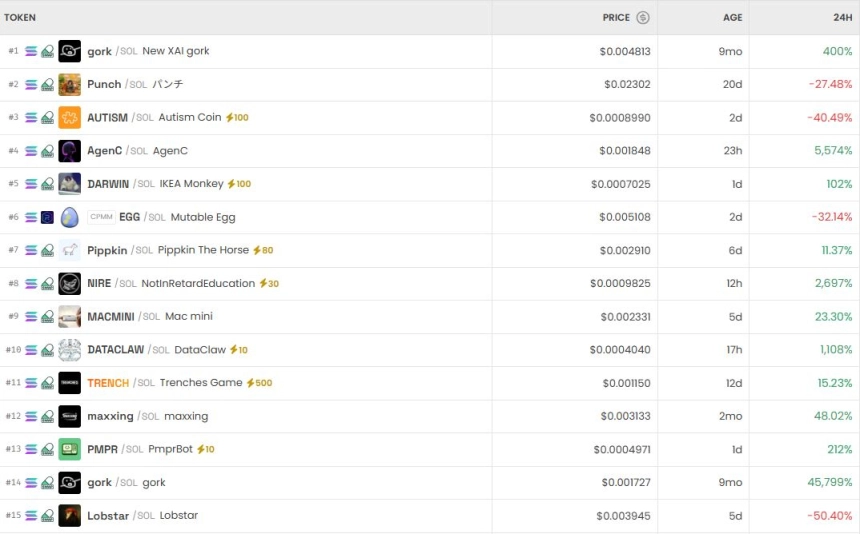The width and height of the screenshot is (860, 534).
Task: Click the Punch token logo
Action: (69, 84)
